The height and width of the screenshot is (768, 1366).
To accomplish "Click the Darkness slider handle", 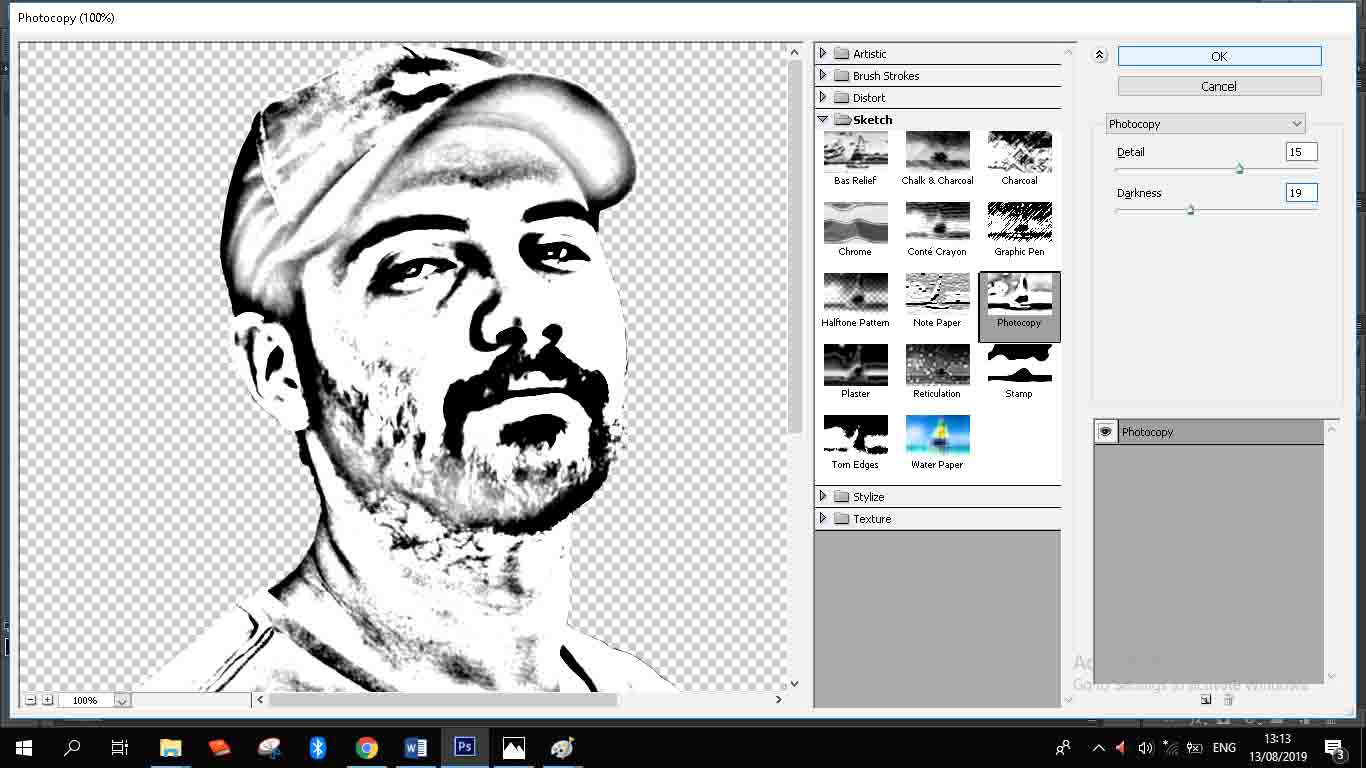I will [x=1190, y=210].
